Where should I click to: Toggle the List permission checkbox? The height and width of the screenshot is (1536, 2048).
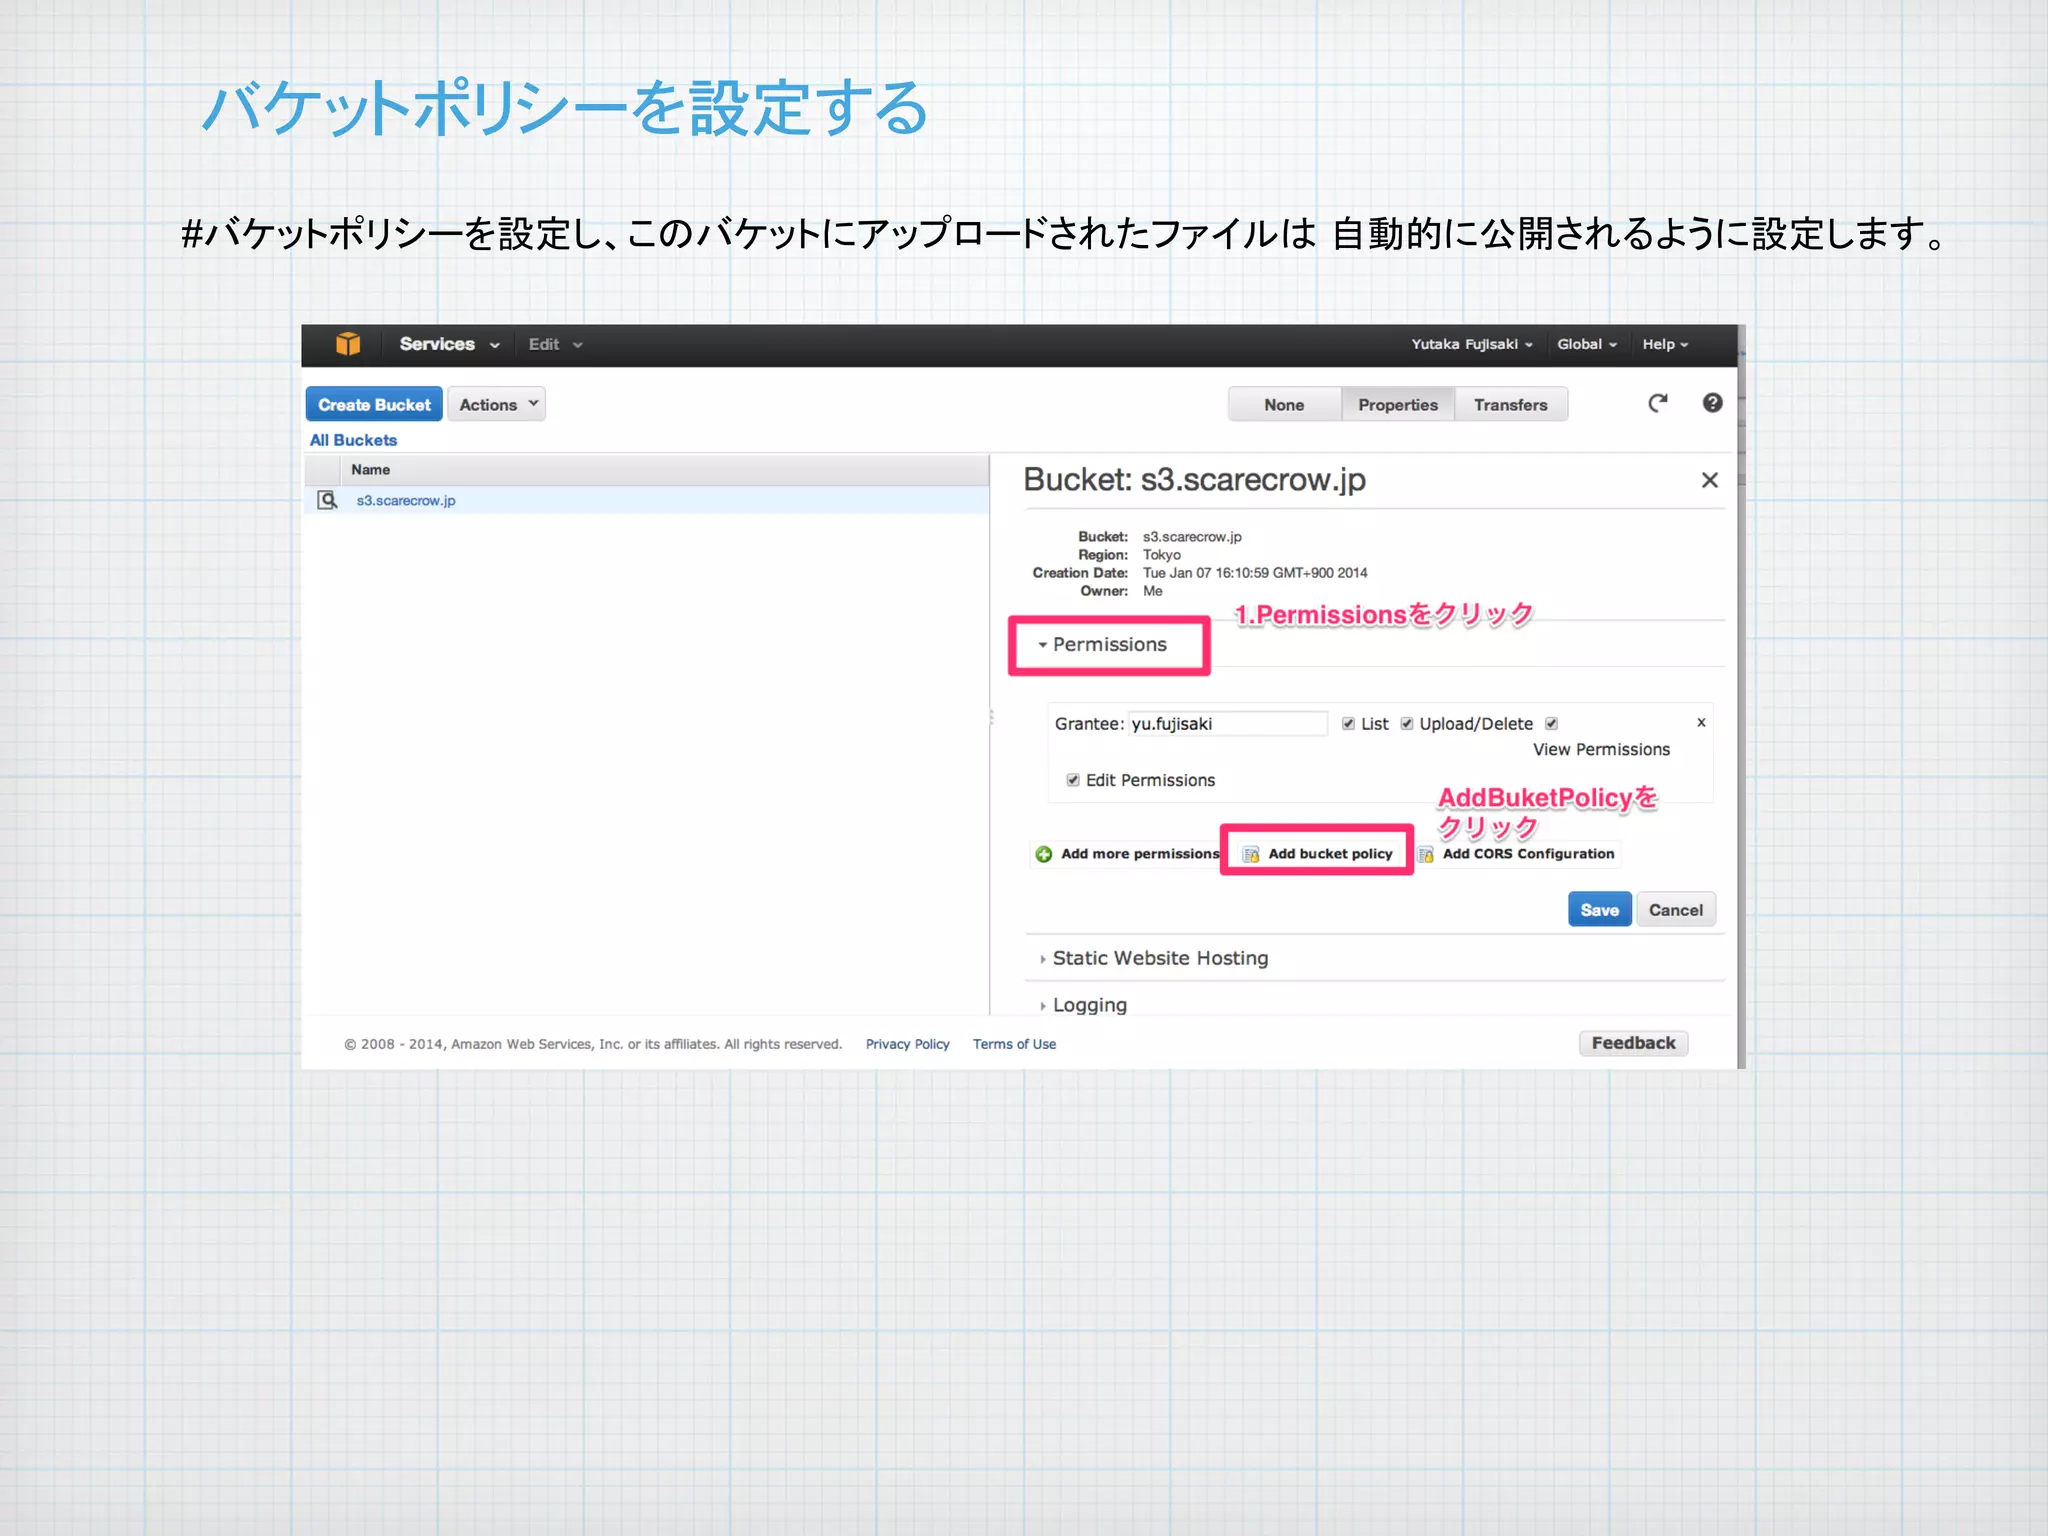tap(1348, 724)
